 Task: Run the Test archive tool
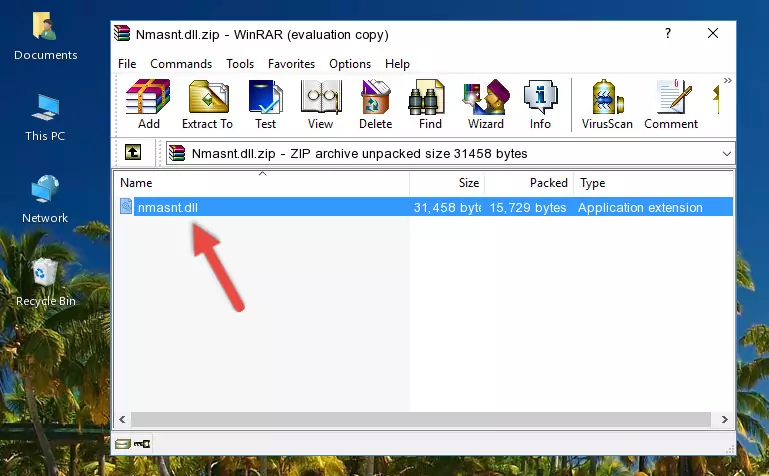[265, 104]
